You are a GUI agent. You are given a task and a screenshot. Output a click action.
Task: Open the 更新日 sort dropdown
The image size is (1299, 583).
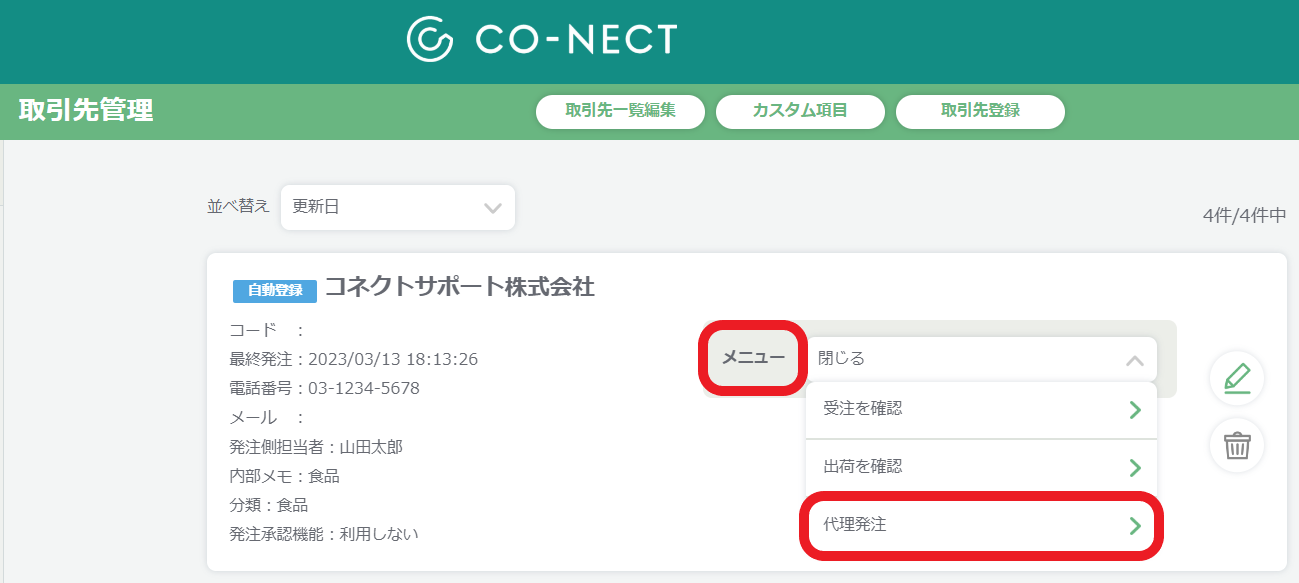398,207
